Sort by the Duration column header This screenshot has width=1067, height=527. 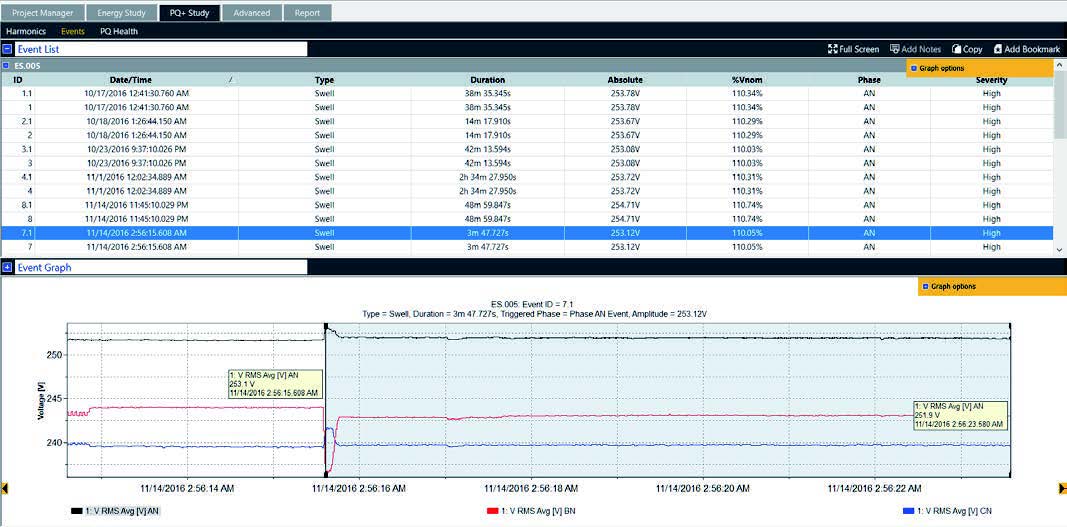point(487,80)
